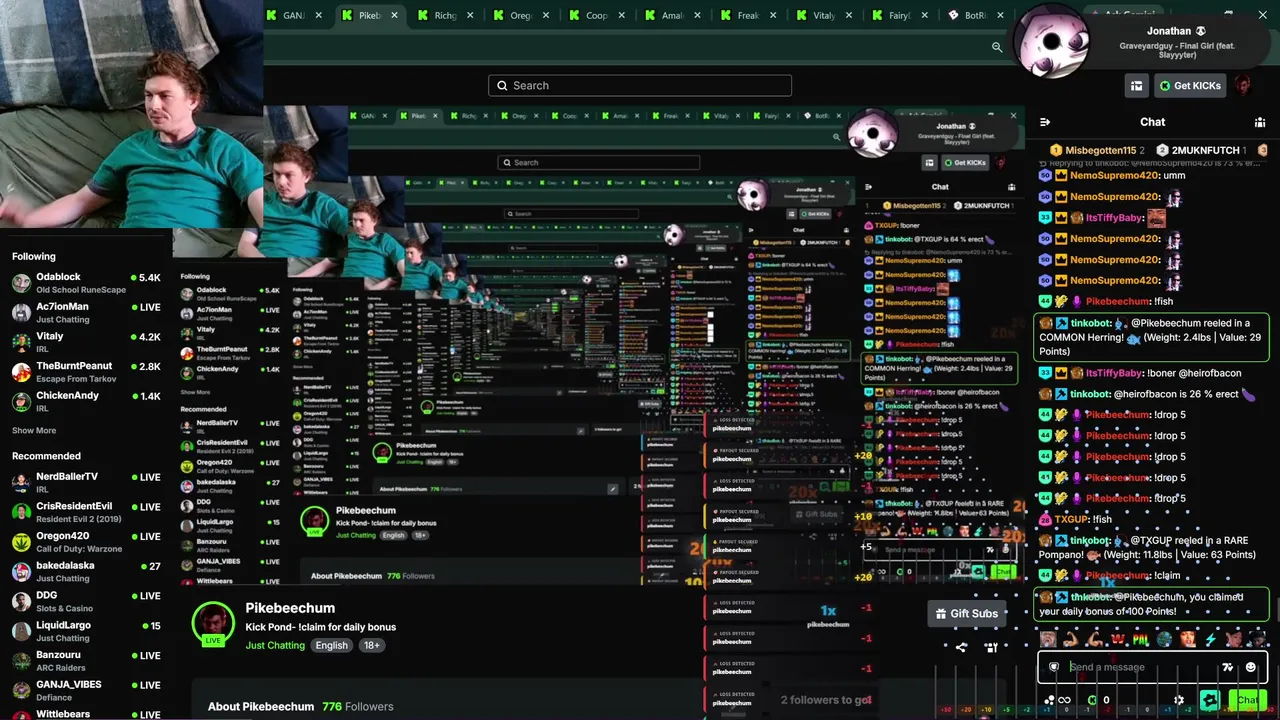Switch to the BotRi browser tab
The image size is (1280, 720).
click(x=975, y=16)
